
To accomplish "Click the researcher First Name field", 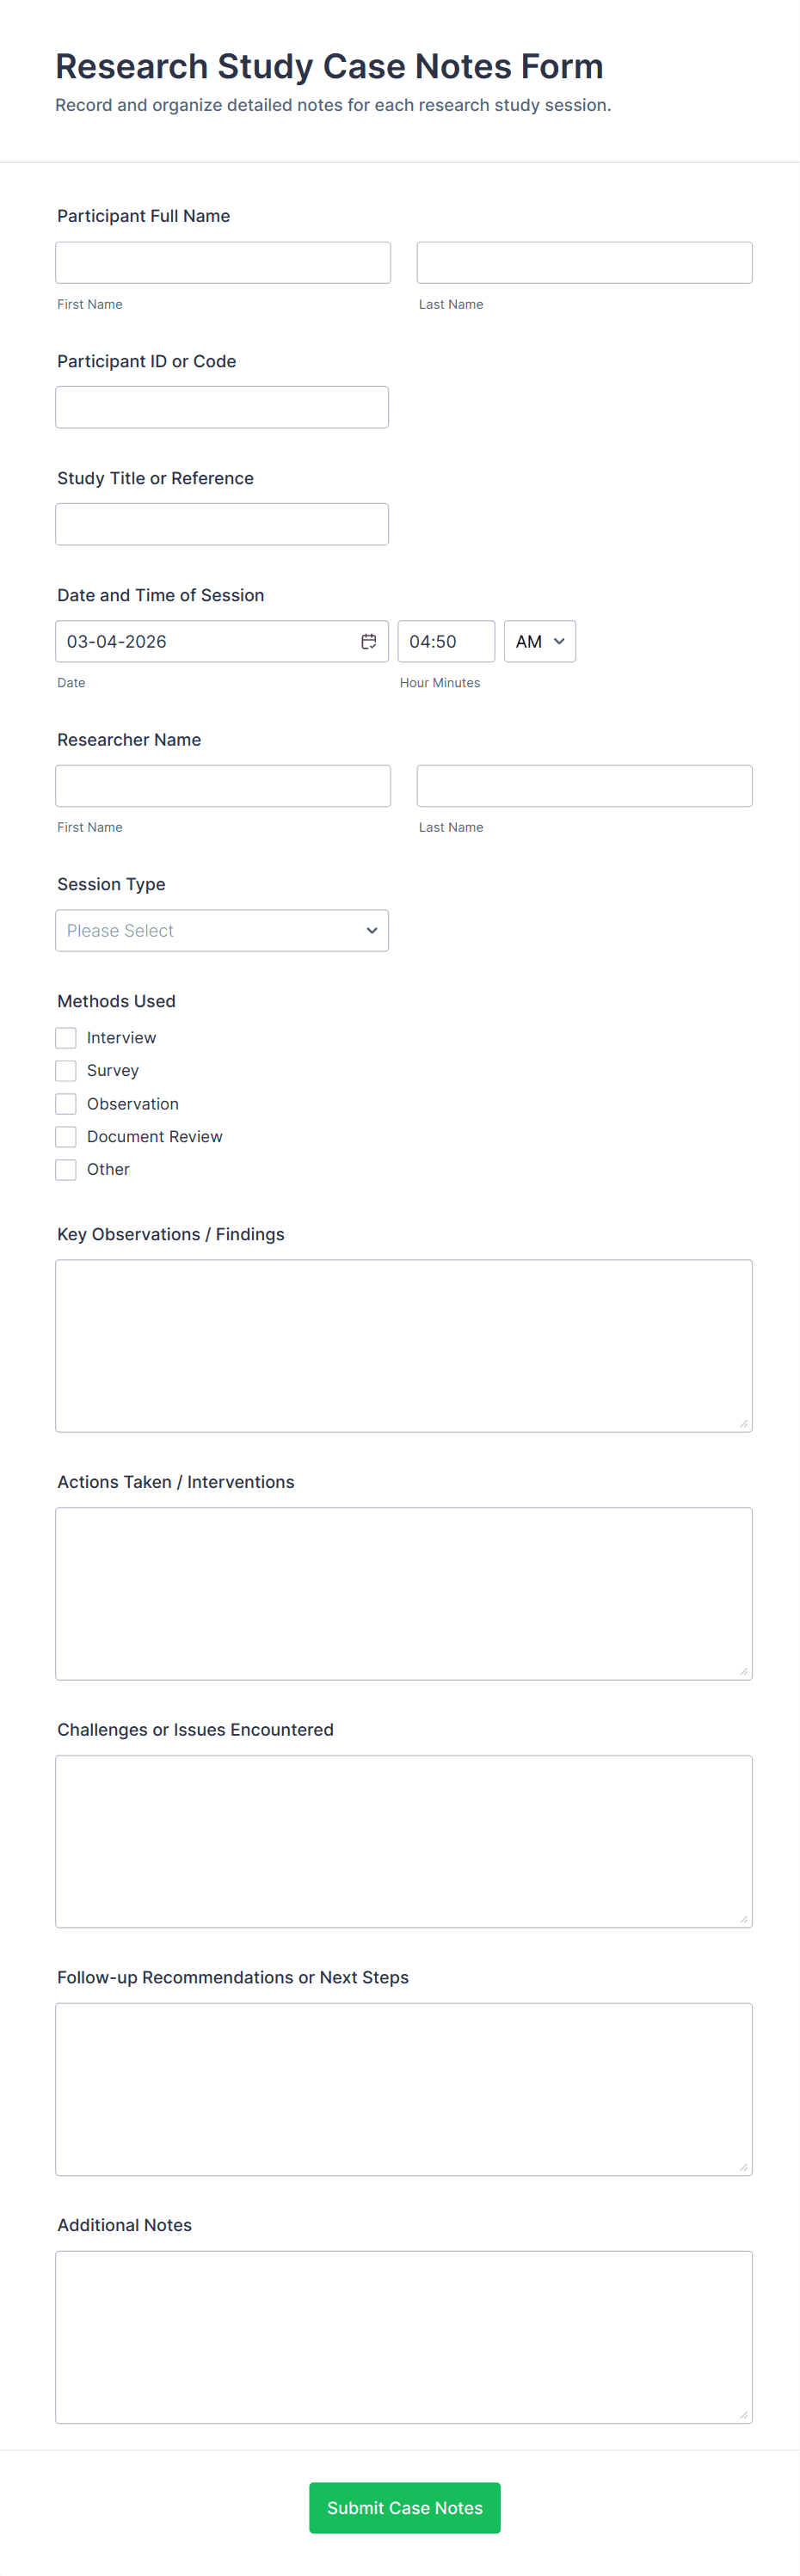I will 223,786.
